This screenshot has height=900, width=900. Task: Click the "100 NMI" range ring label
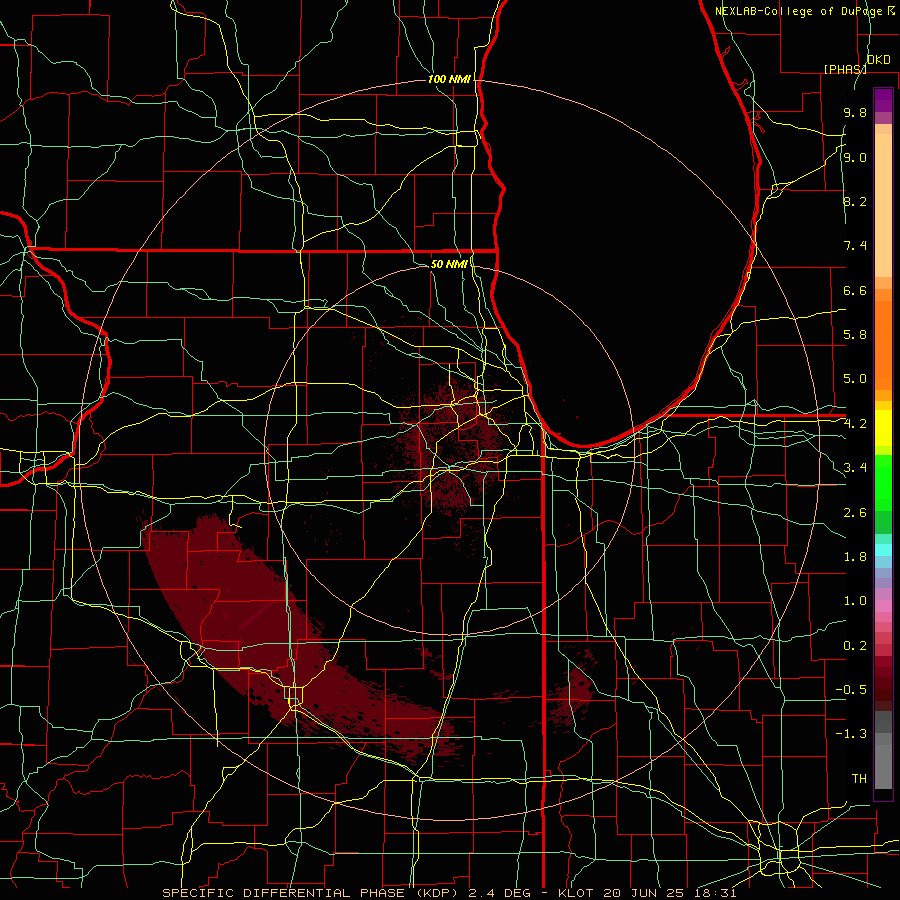click(449, 79)
